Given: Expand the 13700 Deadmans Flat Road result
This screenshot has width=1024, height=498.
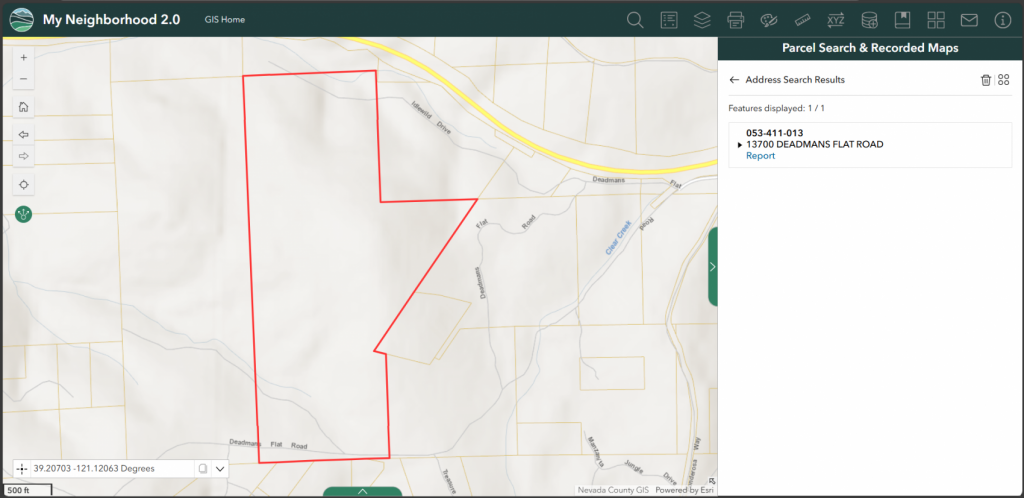Looking at the screenshot, I should (740, 145).
